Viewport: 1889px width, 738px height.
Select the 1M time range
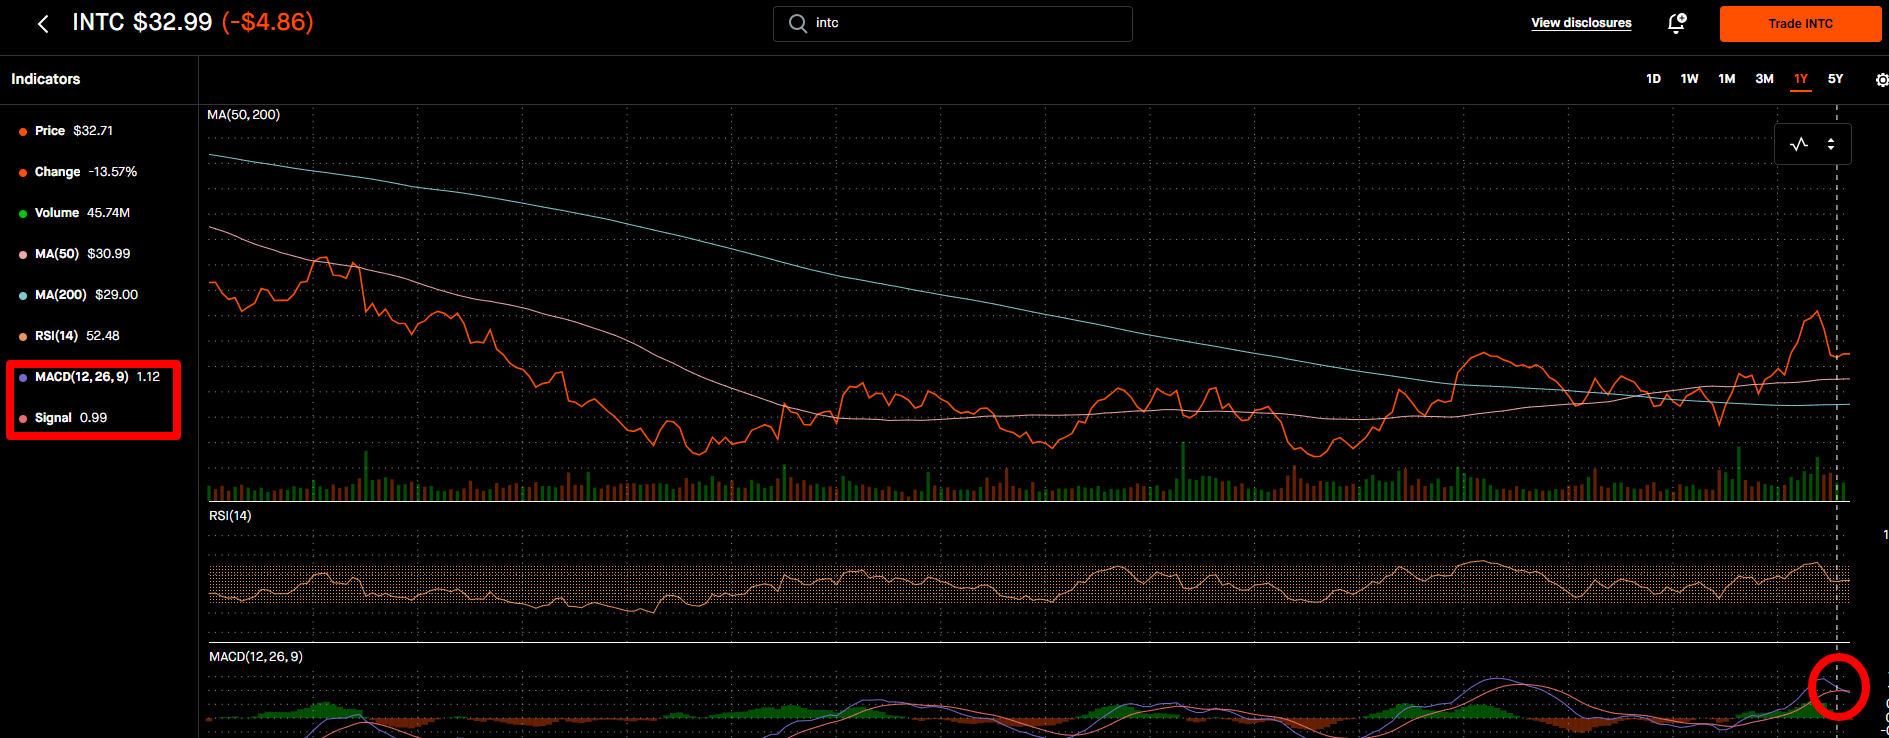(x=1727, y=79)
